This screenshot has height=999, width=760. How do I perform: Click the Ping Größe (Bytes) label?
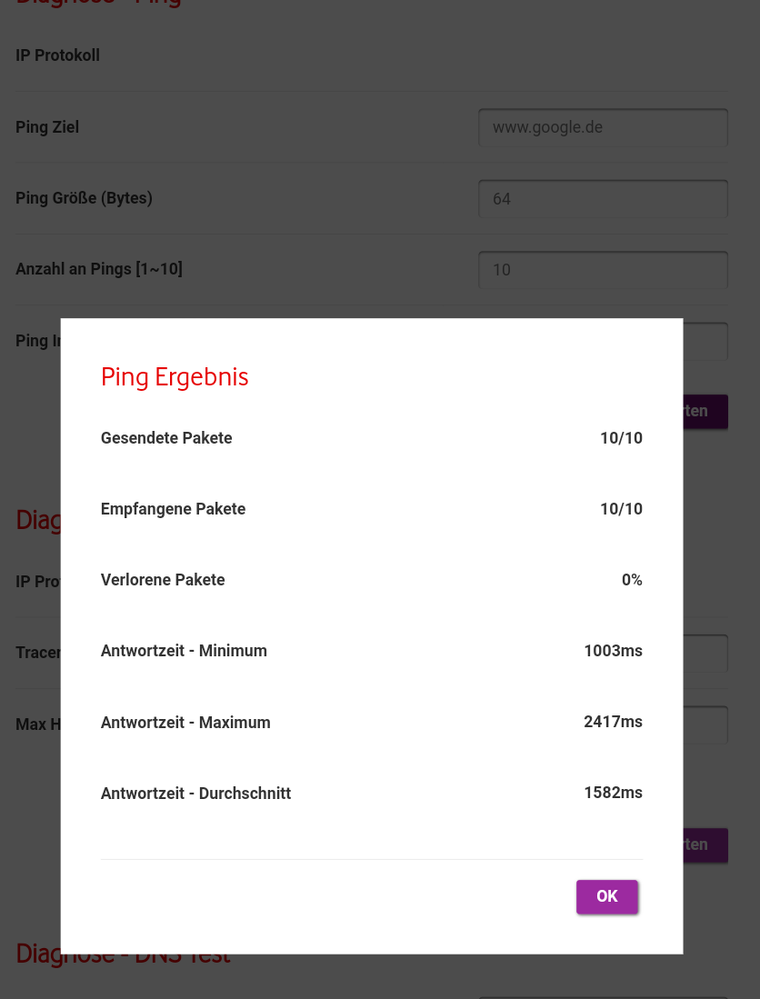84,198
